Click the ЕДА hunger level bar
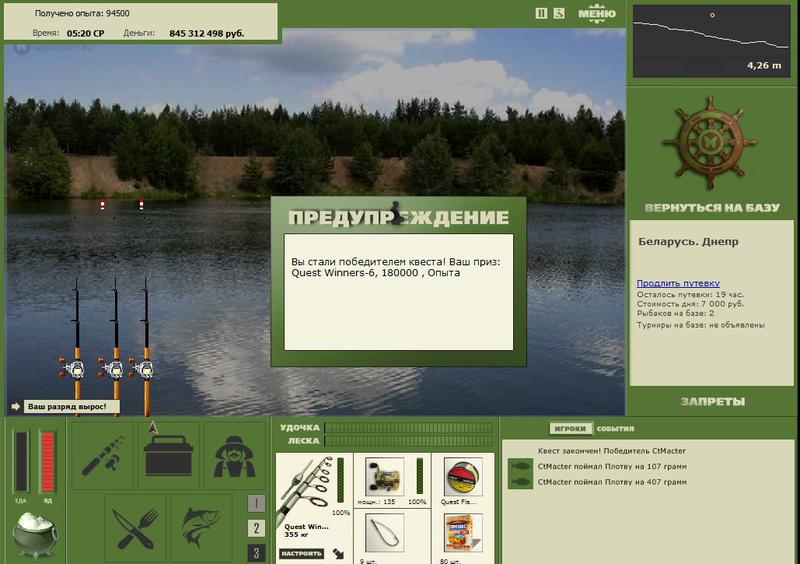The image size is (800, 564). pyautogui.click(x=21, y=462)
